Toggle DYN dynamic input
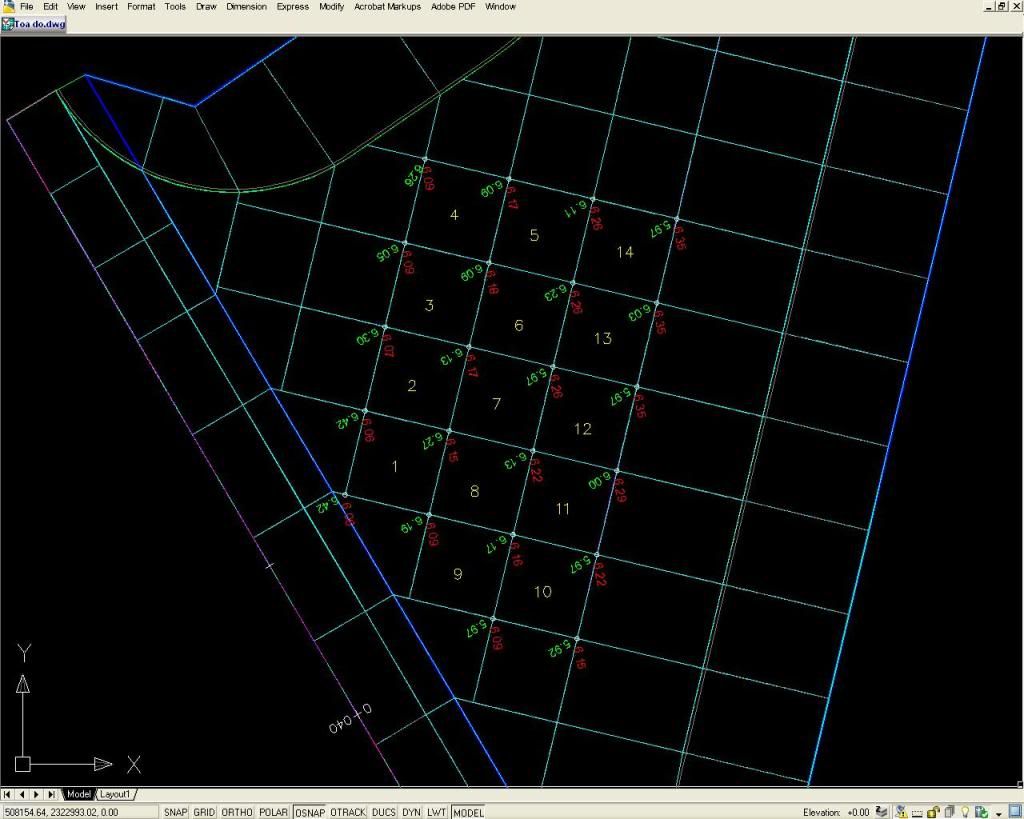This screenshot has width=1024, height=819. point(411,812)
